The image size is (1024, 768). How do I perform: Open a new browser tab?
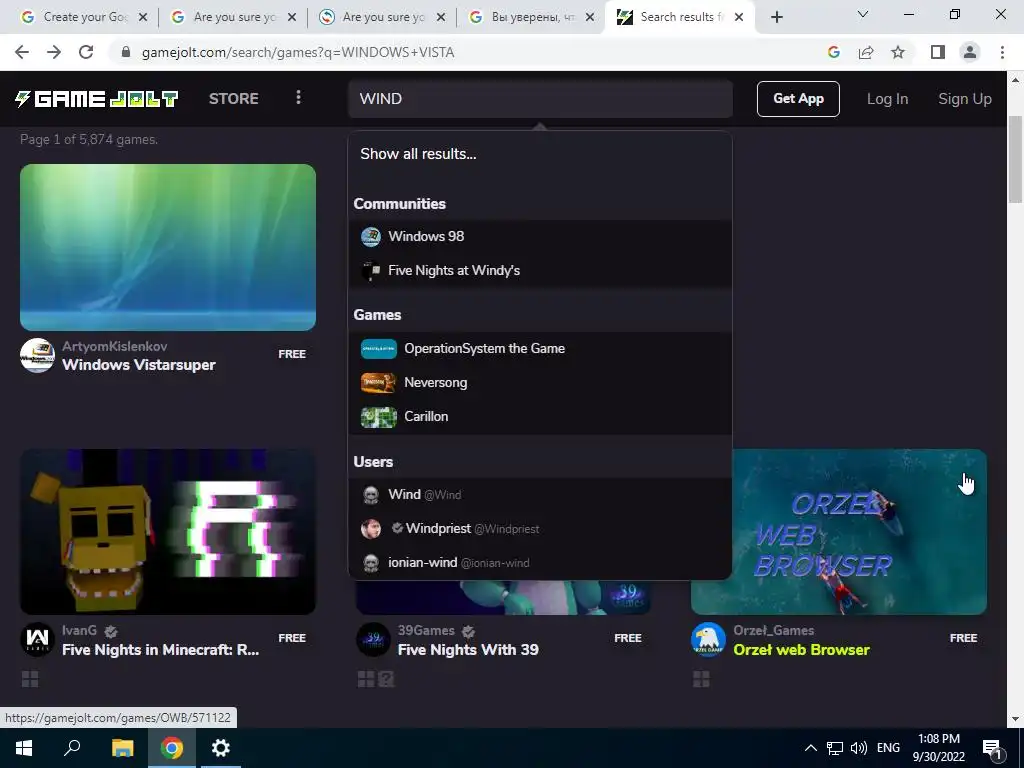776,17
